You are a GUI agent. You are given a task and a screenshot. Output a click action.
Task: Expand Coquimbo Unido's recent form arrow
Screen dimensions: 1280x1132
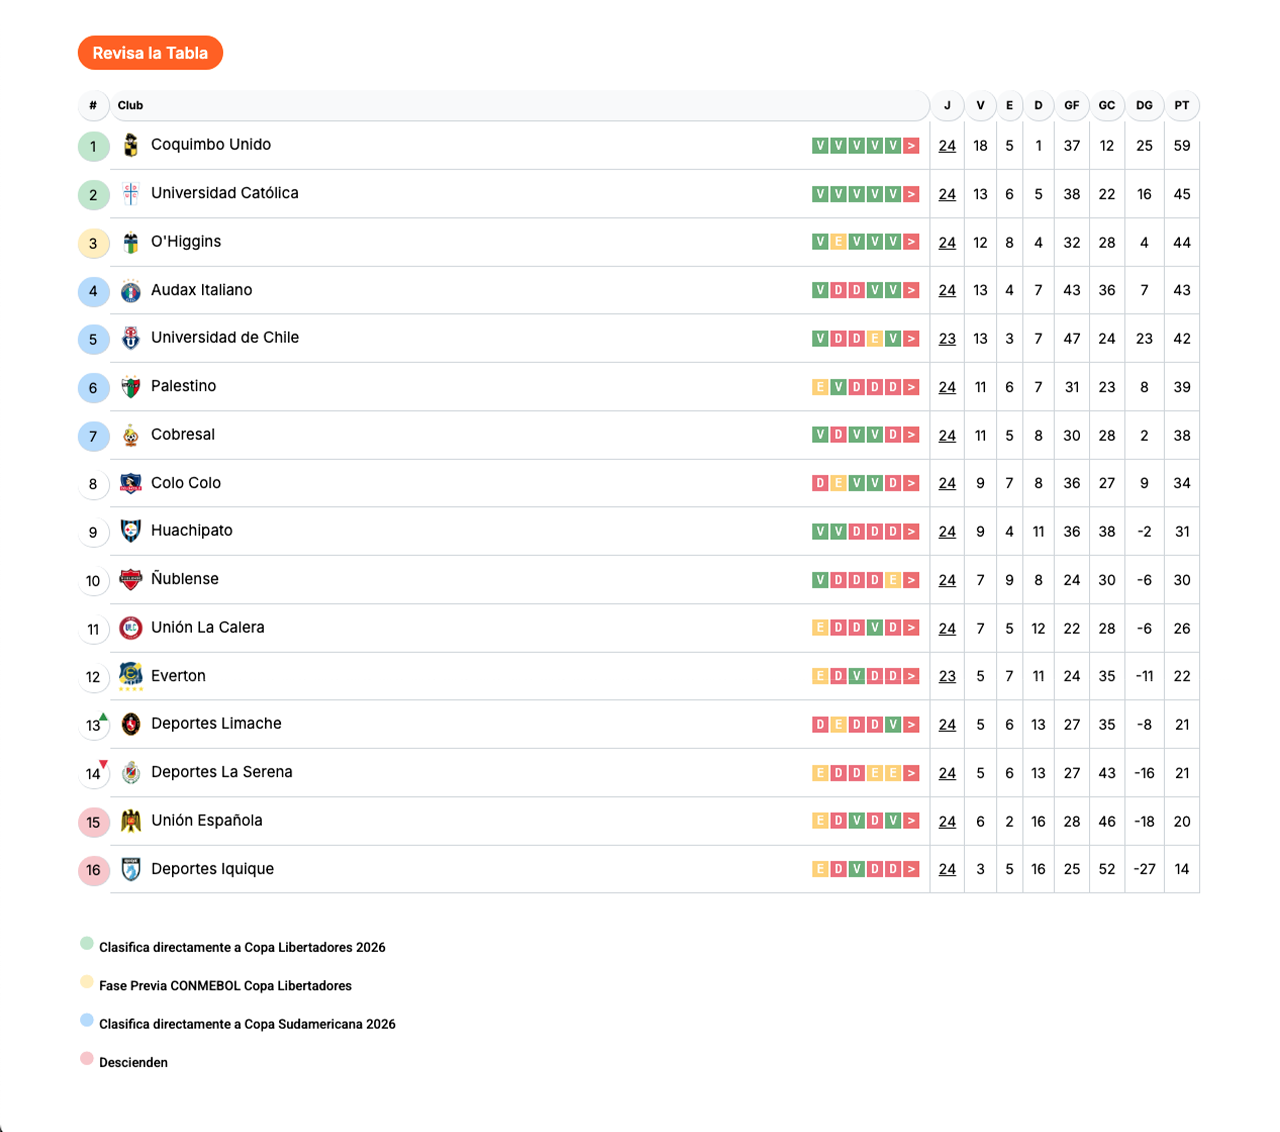911,146
